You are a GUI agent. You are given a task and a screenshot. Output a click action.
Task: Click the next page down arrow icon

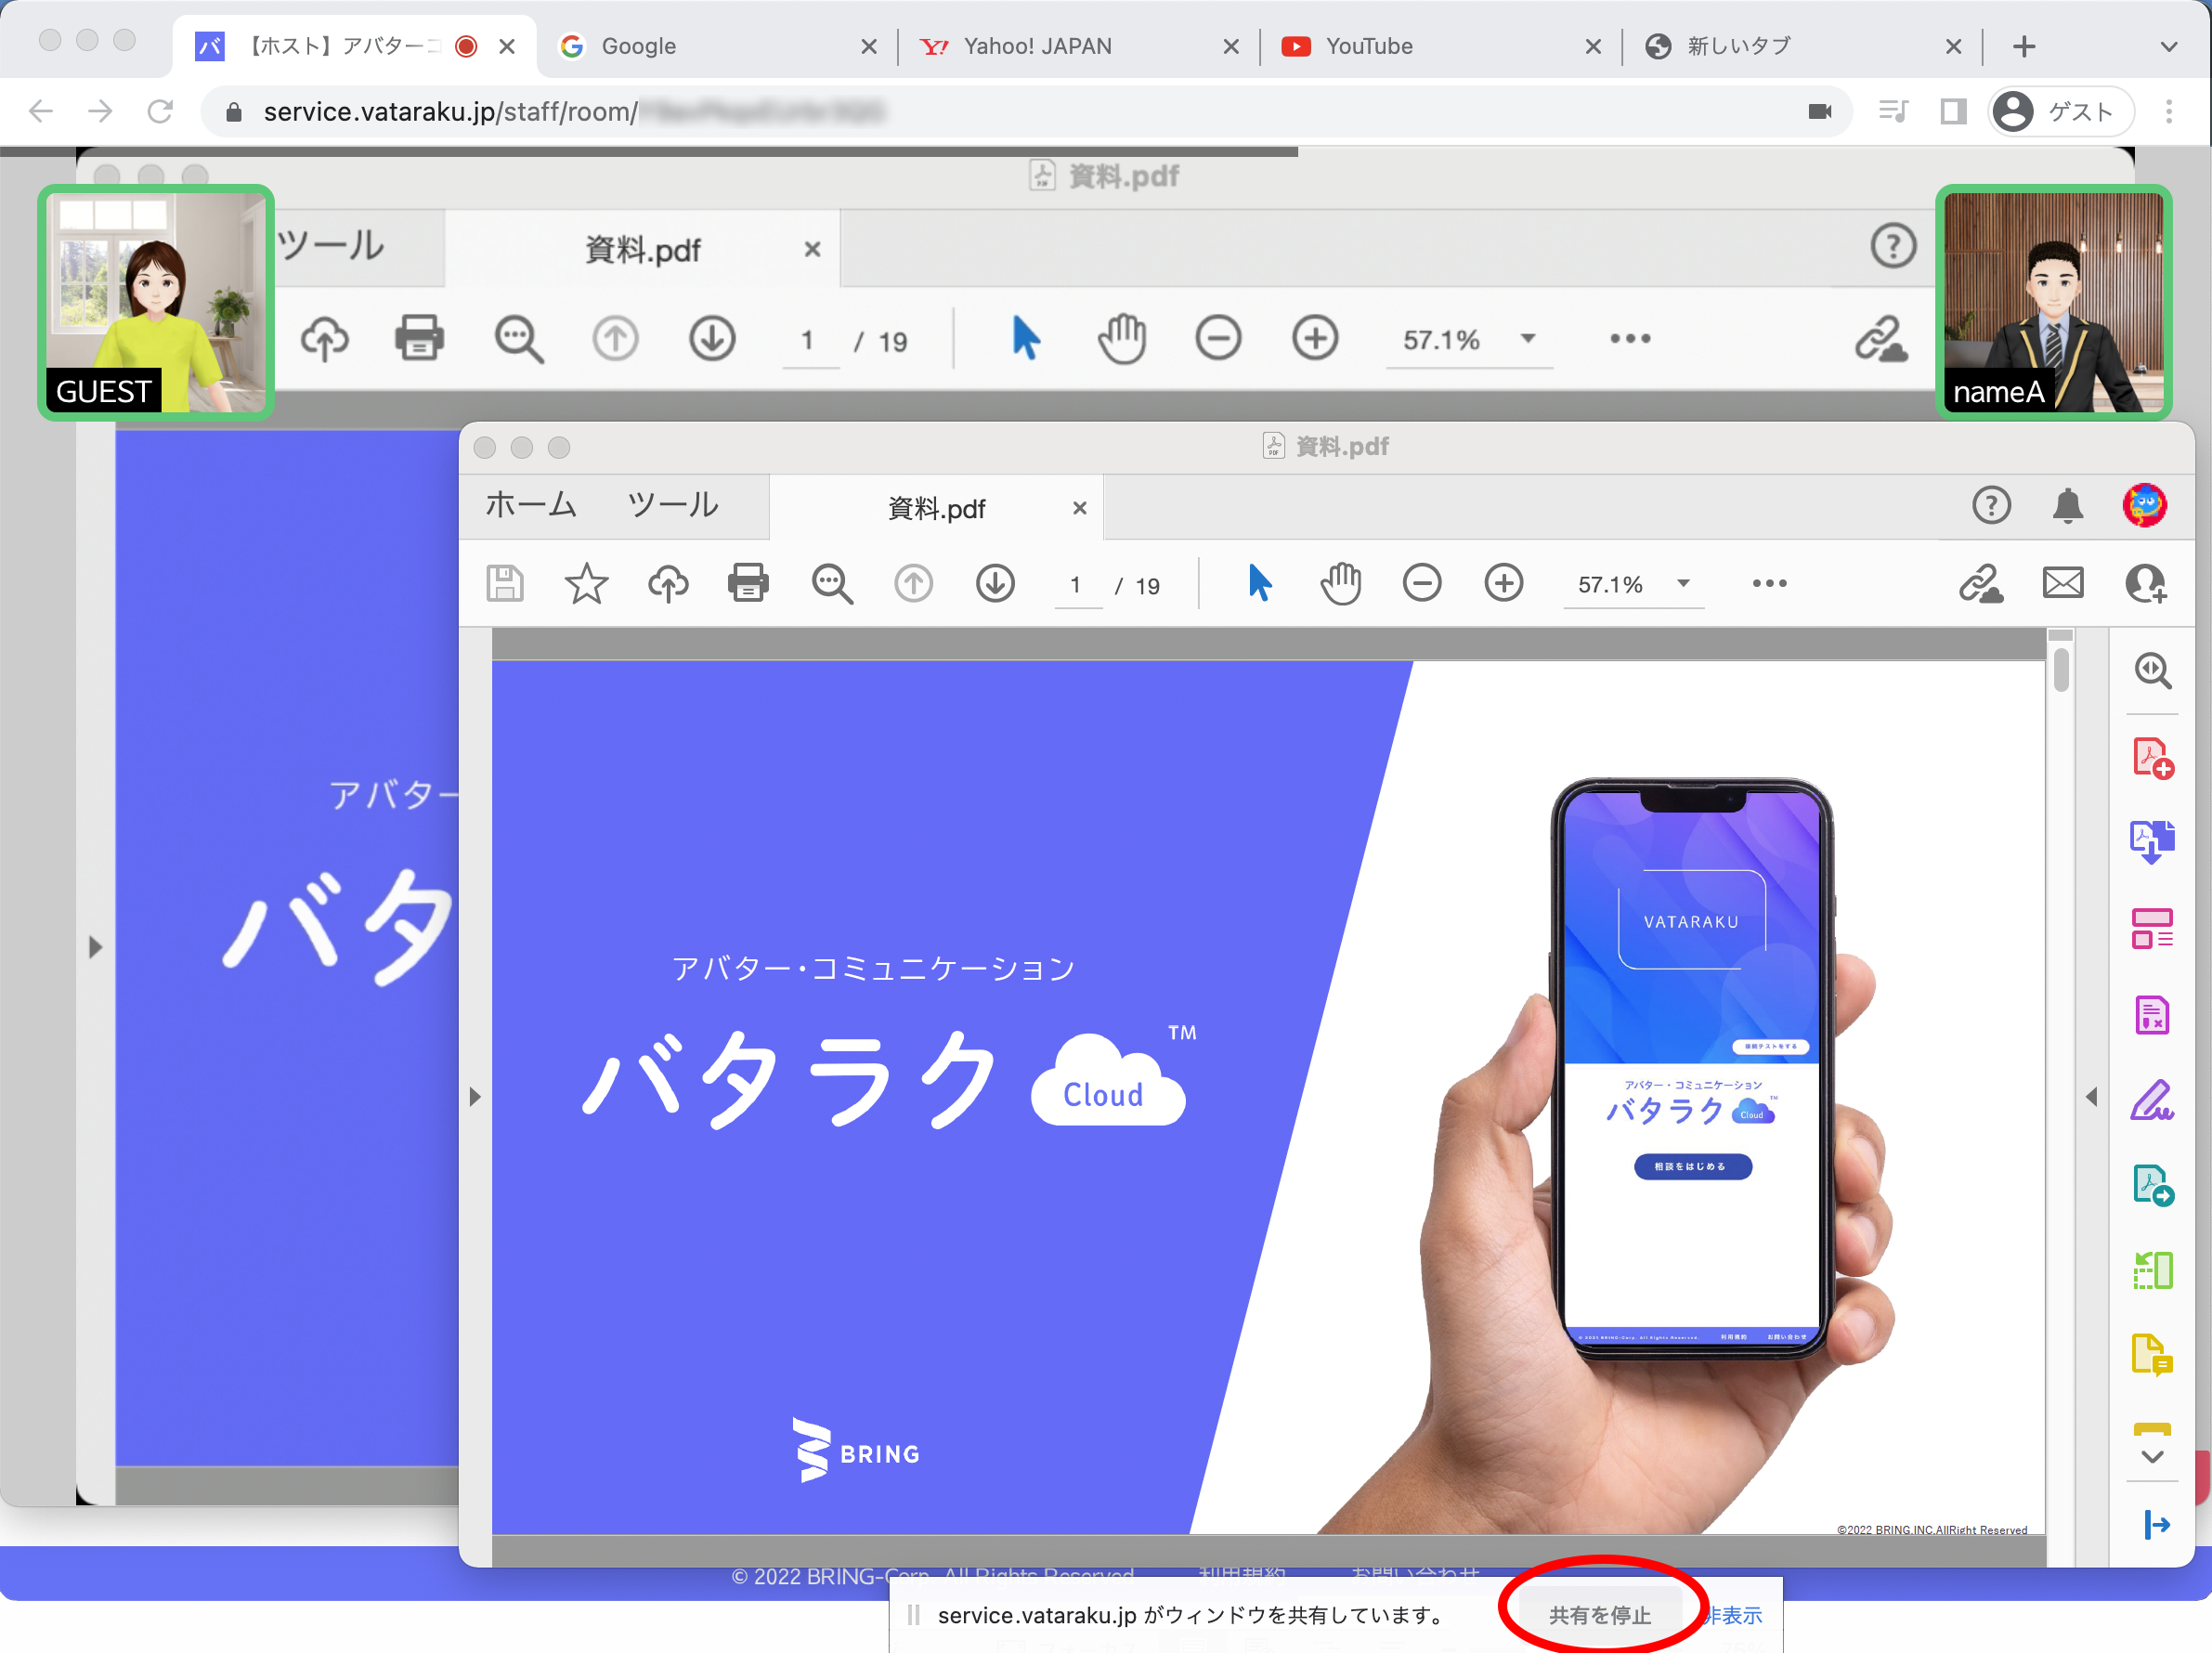click(x=995, y=583)
